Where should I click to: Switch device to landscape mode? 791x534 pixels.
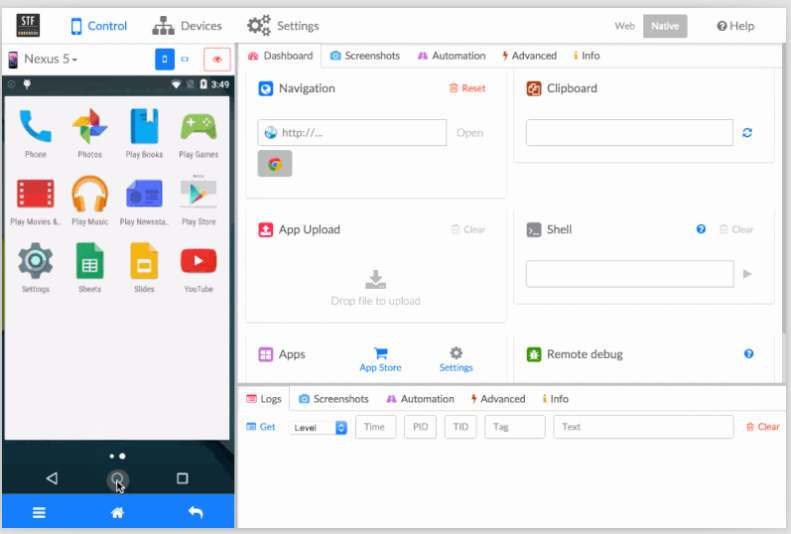pyautogui.click(x=185, y=59)
